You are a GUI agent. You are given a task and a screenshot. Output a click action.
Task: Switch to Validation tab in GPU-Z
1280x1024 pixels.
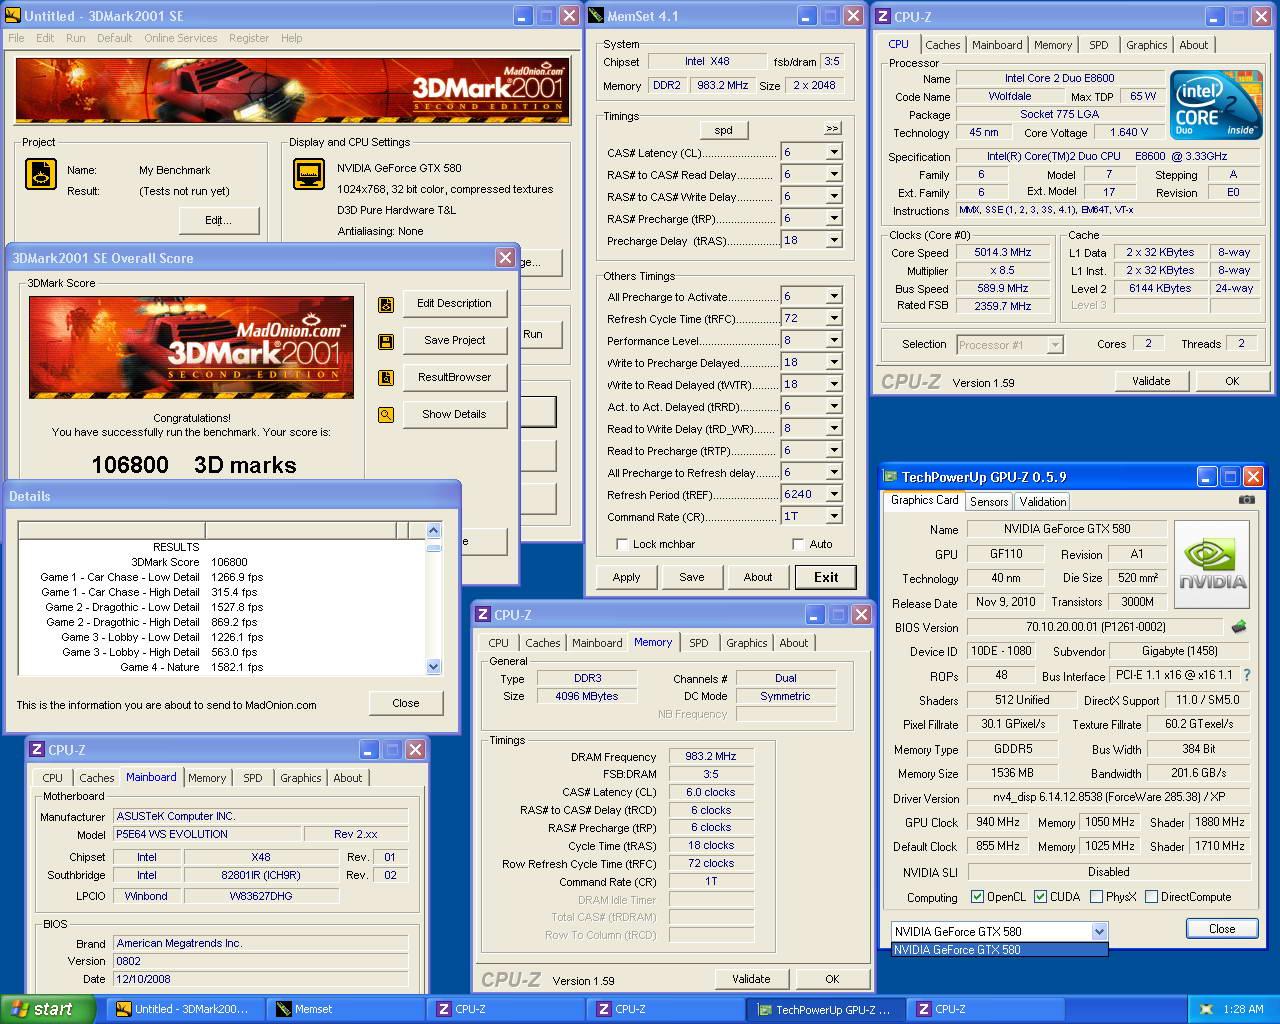coord(1042,502)
